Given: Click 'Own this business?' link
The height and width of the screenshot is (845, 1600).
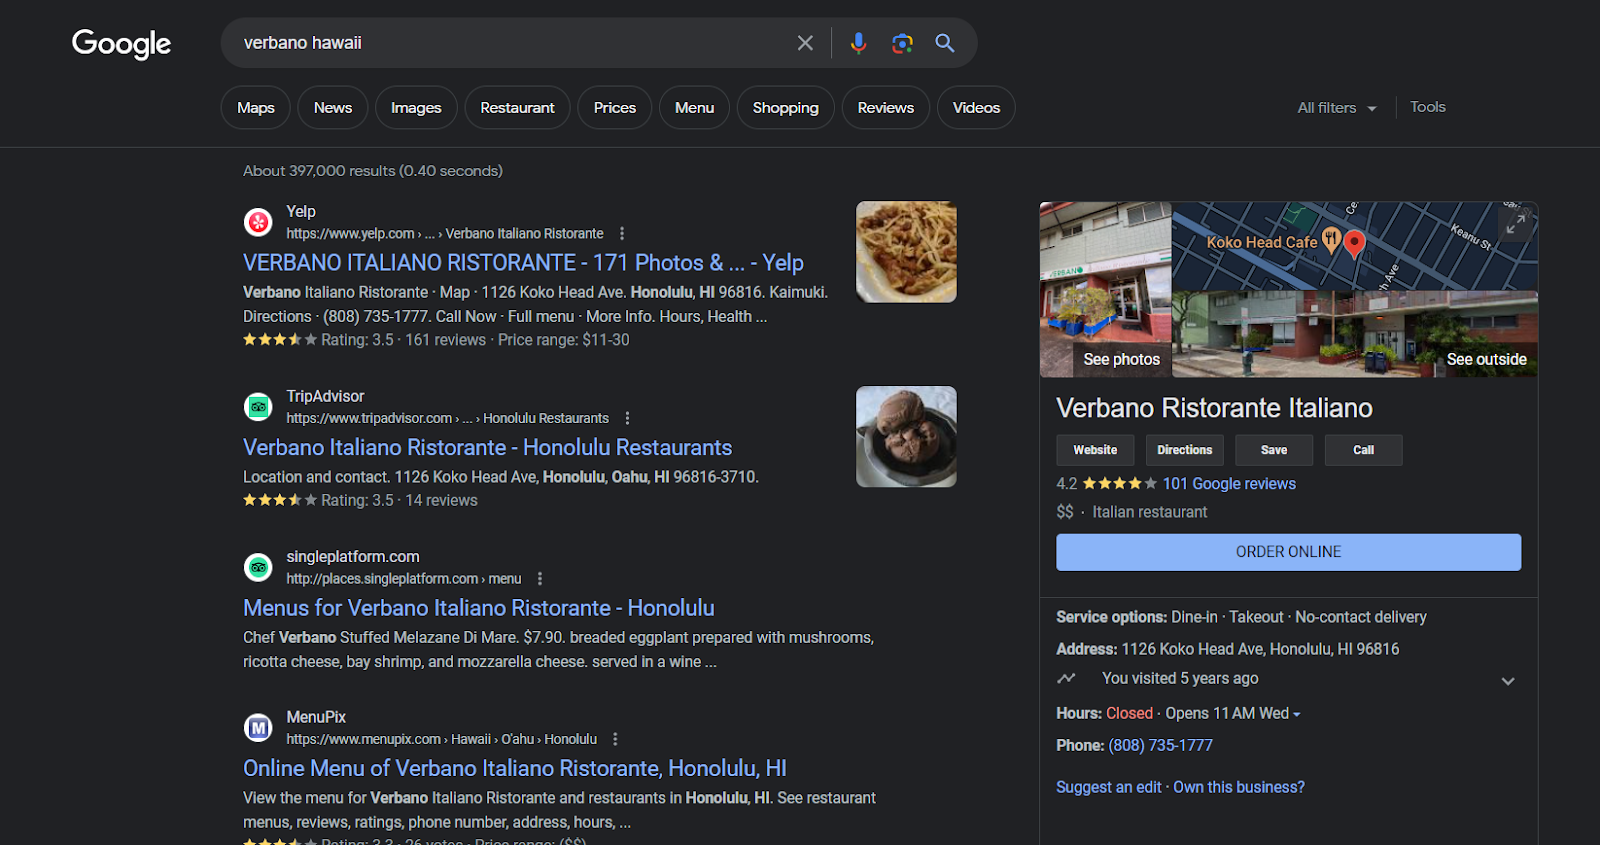Looking at the screenshot, I should click(1239, 788).
